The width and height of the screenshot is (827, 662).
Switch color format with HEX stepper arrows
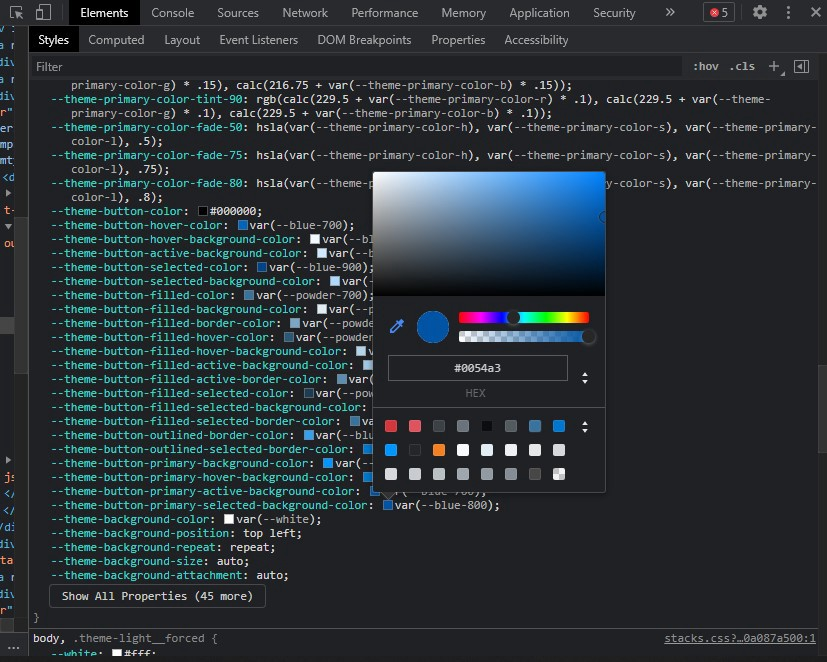click(x=584, y=378)
